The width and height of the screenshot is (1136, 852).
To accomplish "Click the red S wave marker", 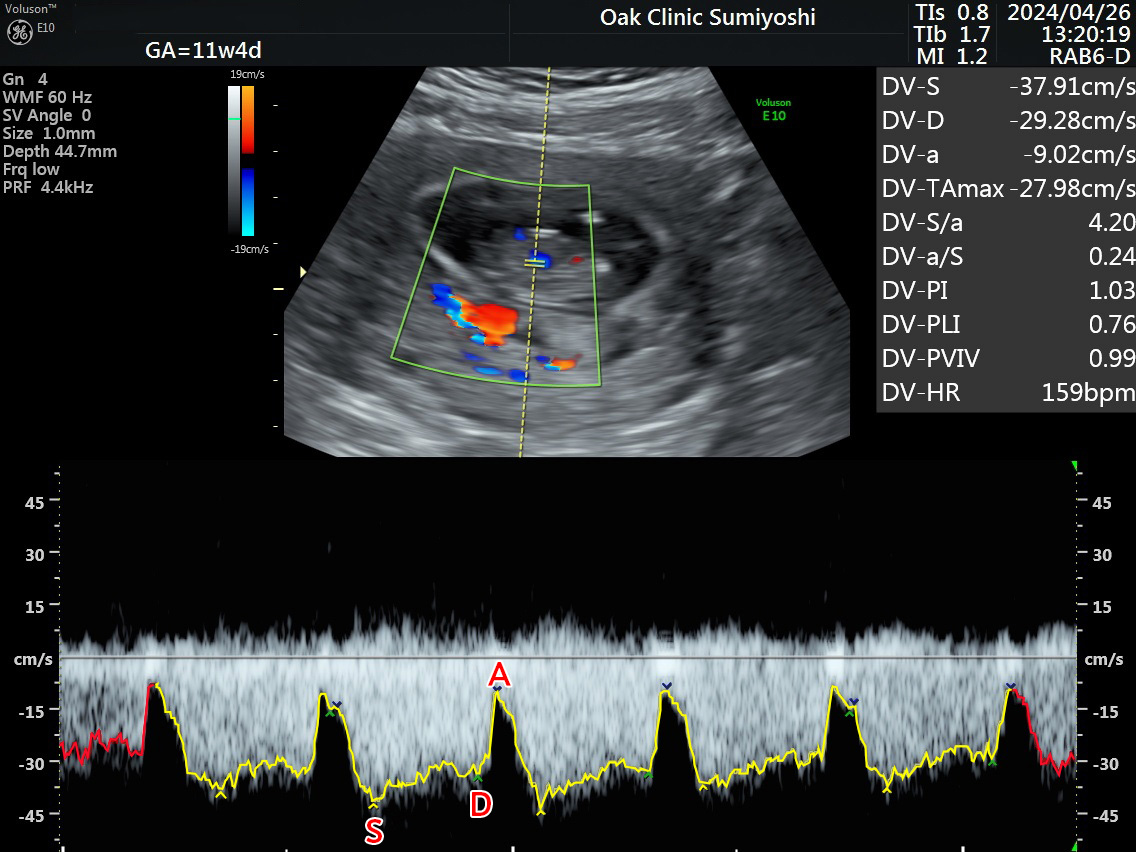I will coord(374,831).
